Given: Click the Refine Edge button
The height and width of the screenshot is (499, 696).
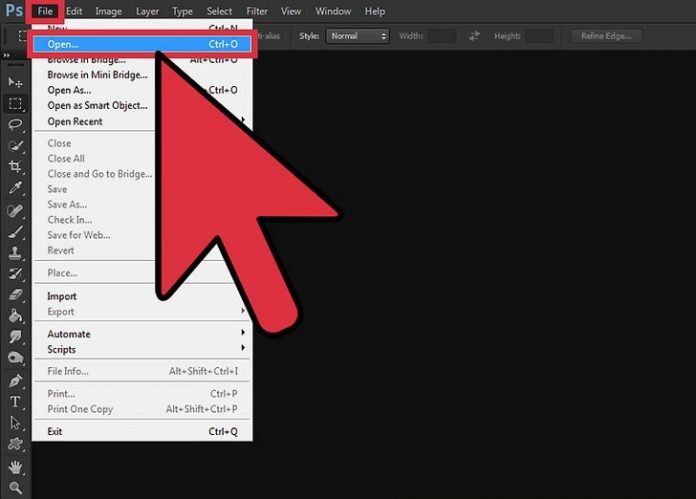Looking at the screenshot, I should tap(606, 36).
